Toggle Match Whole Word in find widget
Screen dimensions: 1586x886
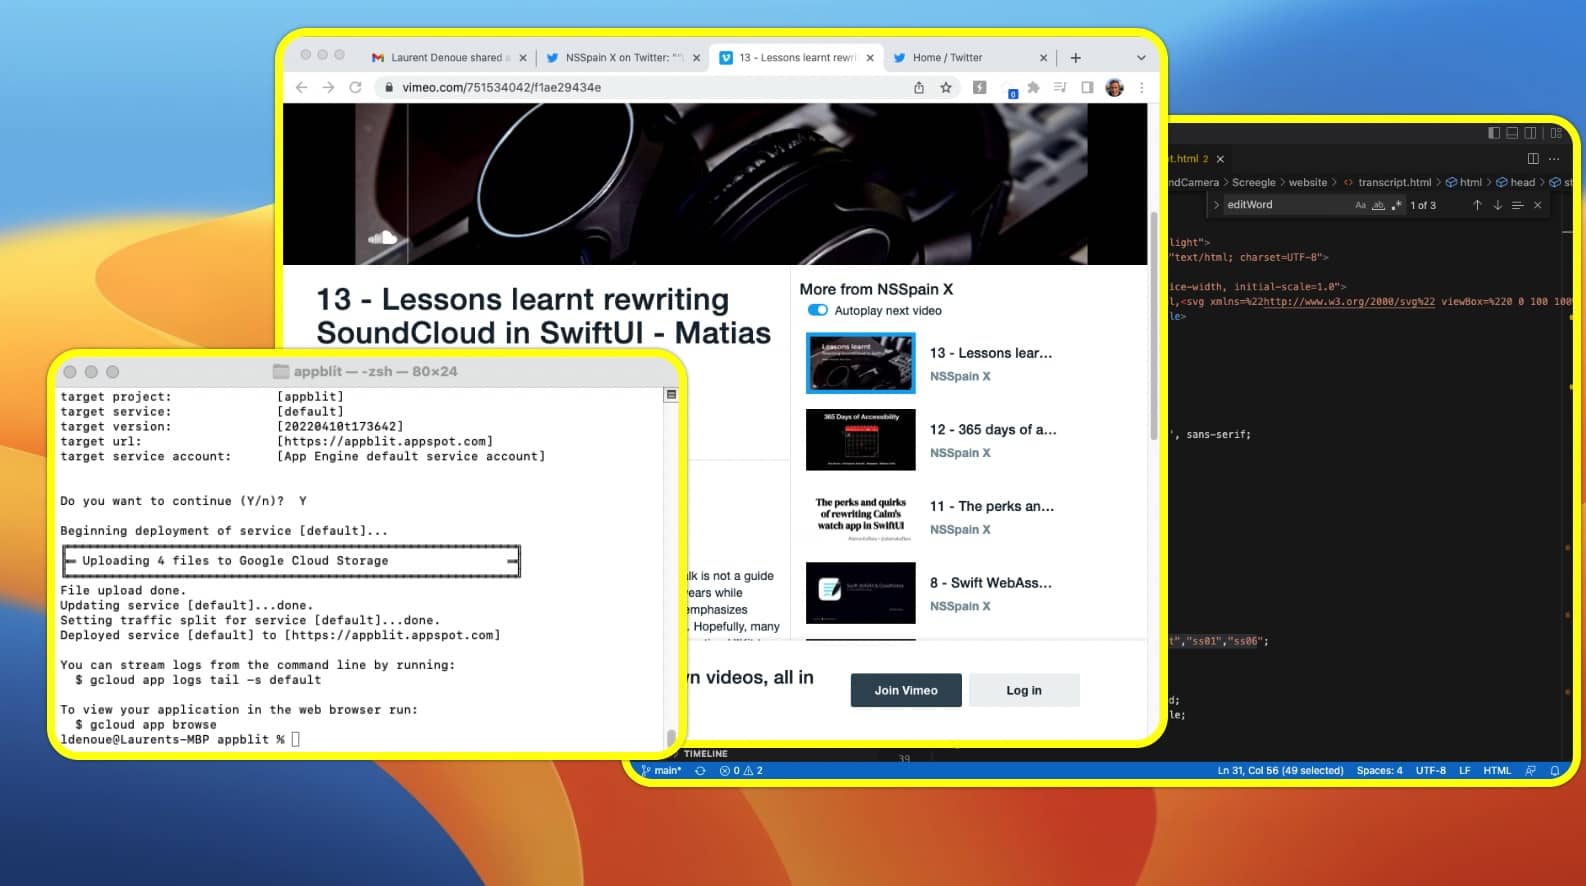click(x=1378, y=205)
